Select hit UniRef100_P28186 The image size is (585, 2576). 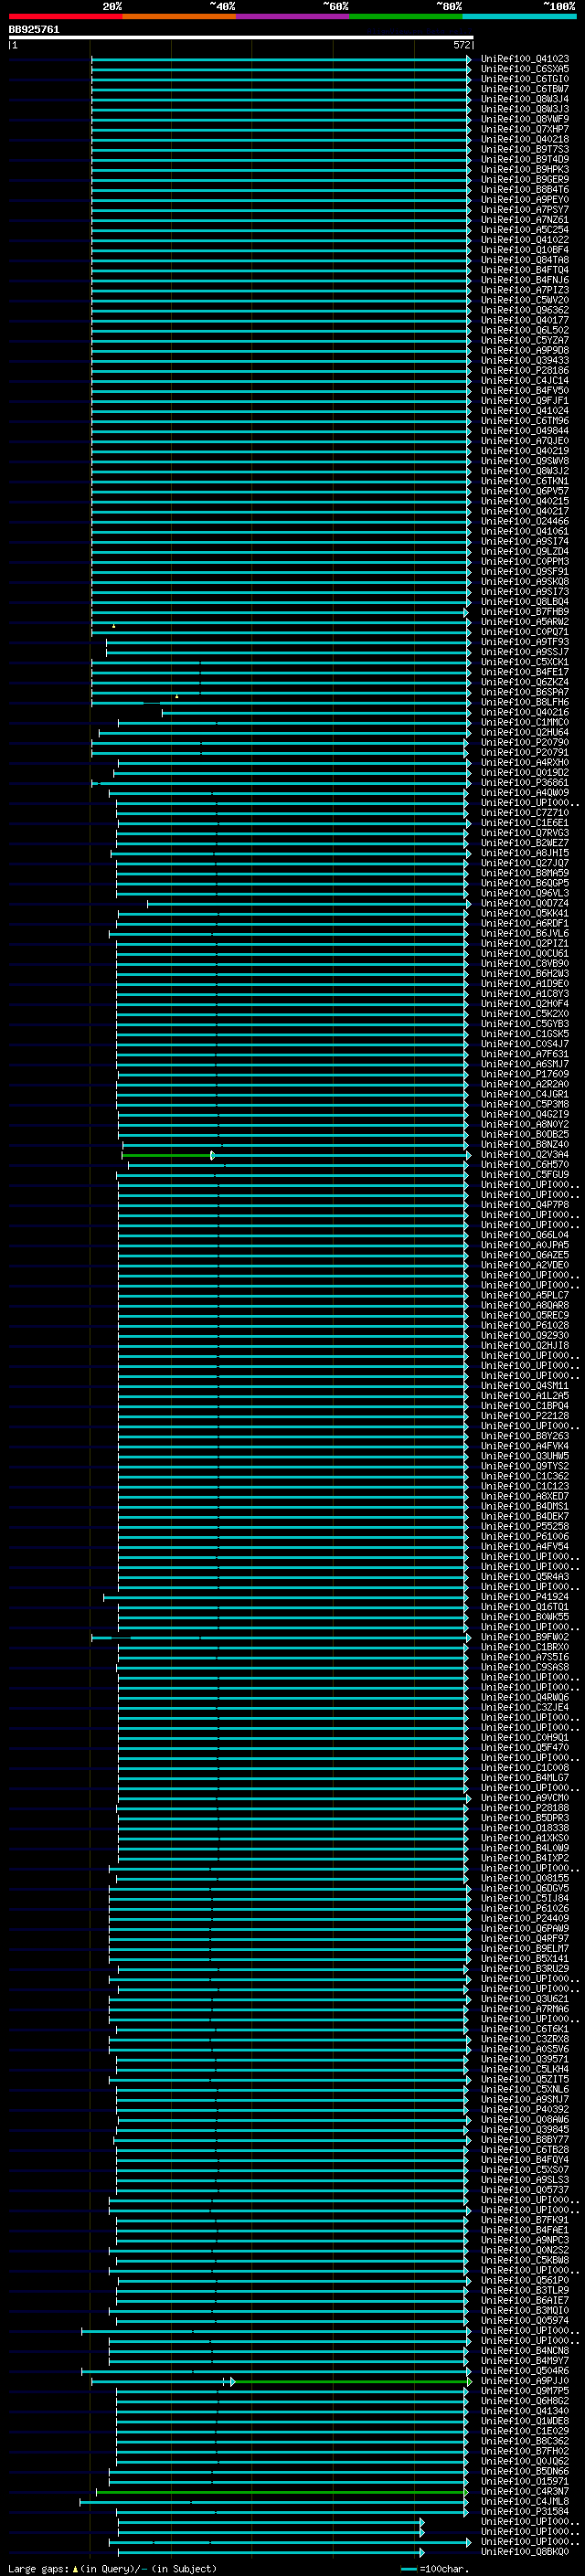click(525, 371)
